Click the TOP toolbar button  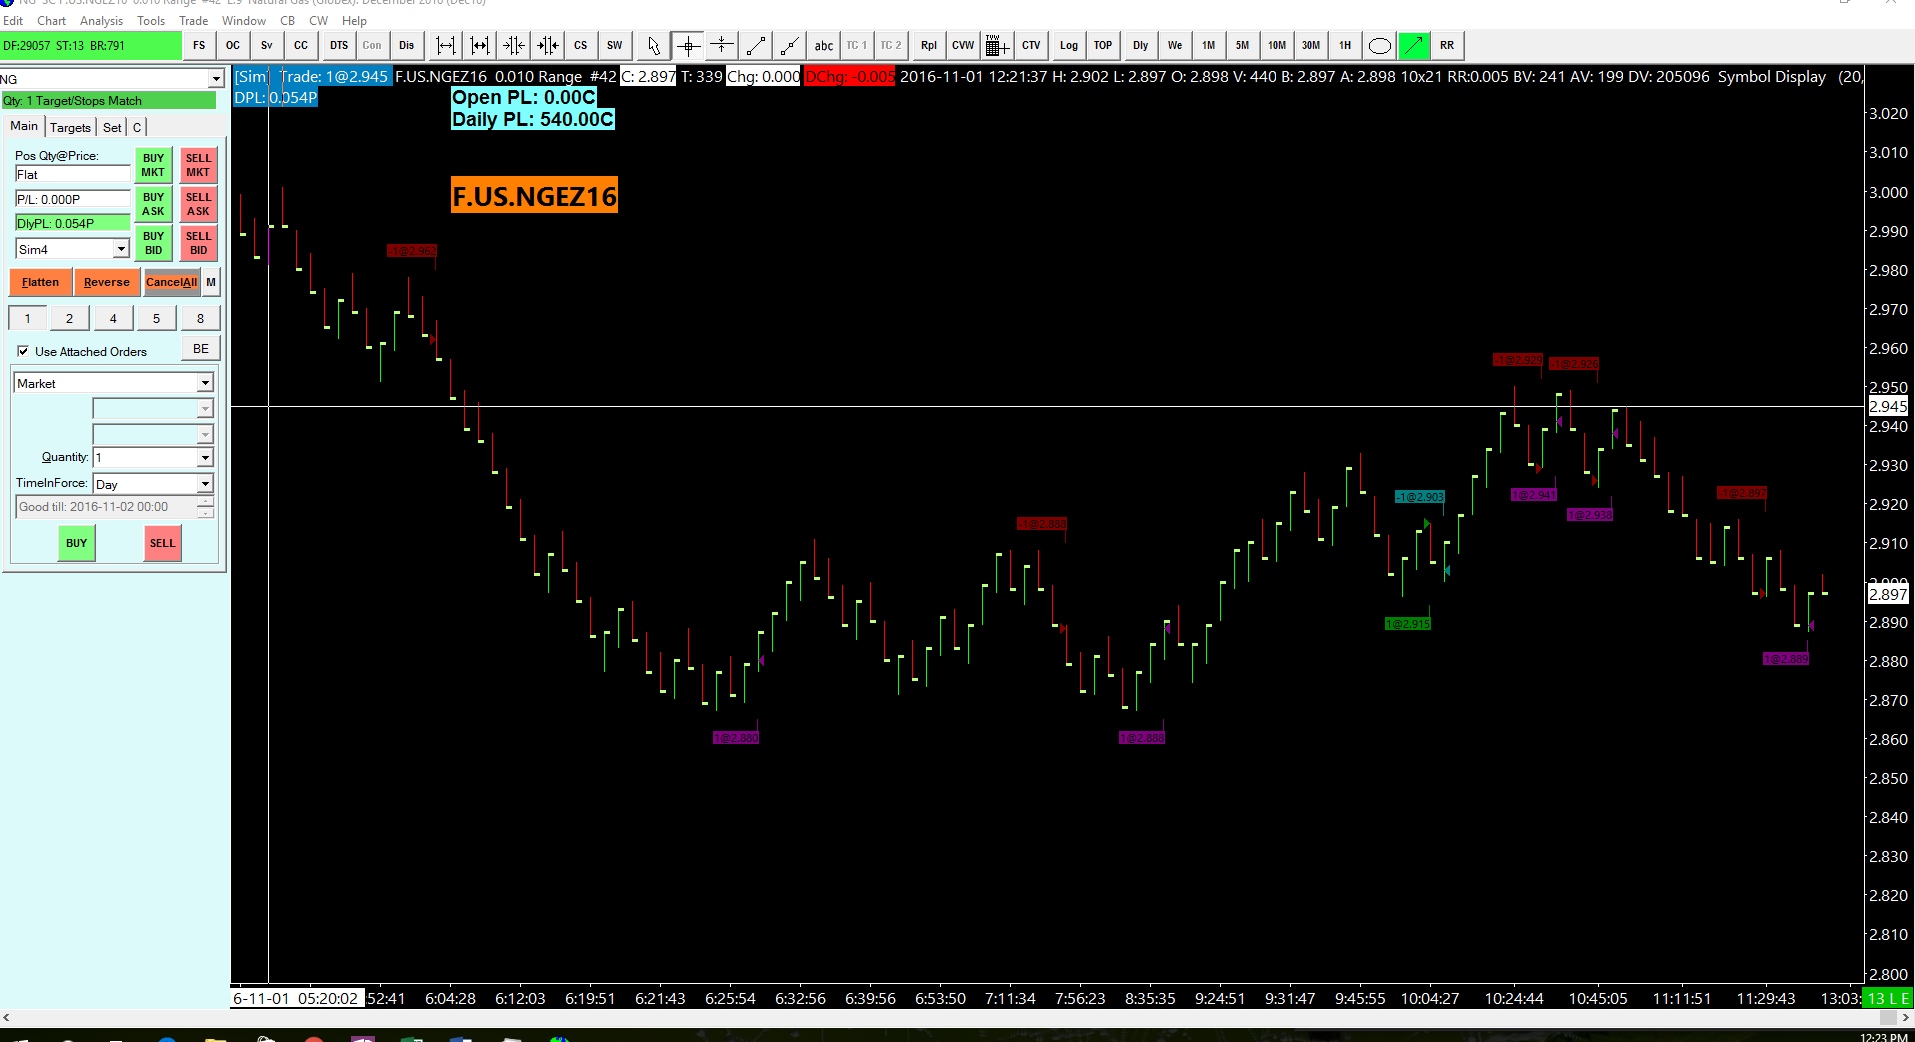tap(1103, 46)
